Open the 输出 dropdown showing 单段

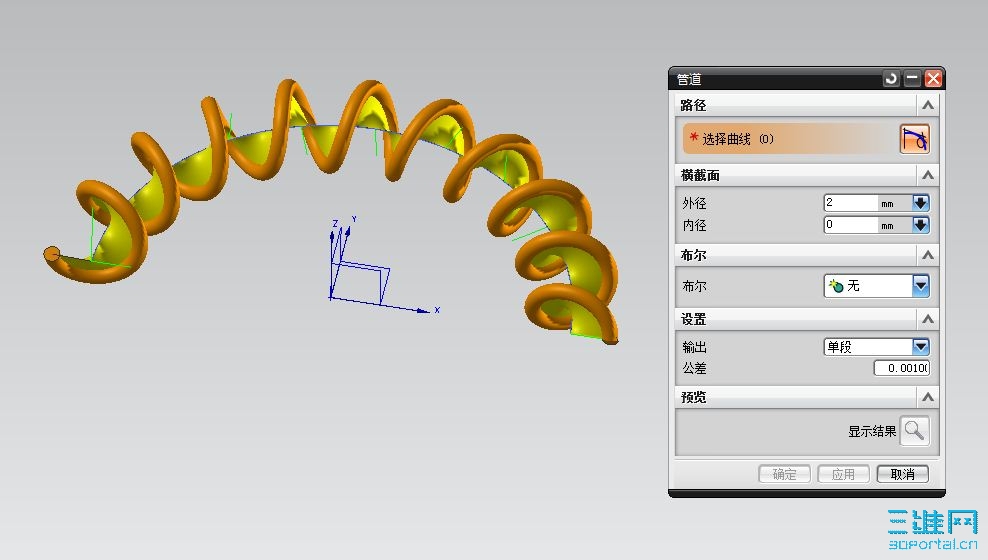click(876, 346)
